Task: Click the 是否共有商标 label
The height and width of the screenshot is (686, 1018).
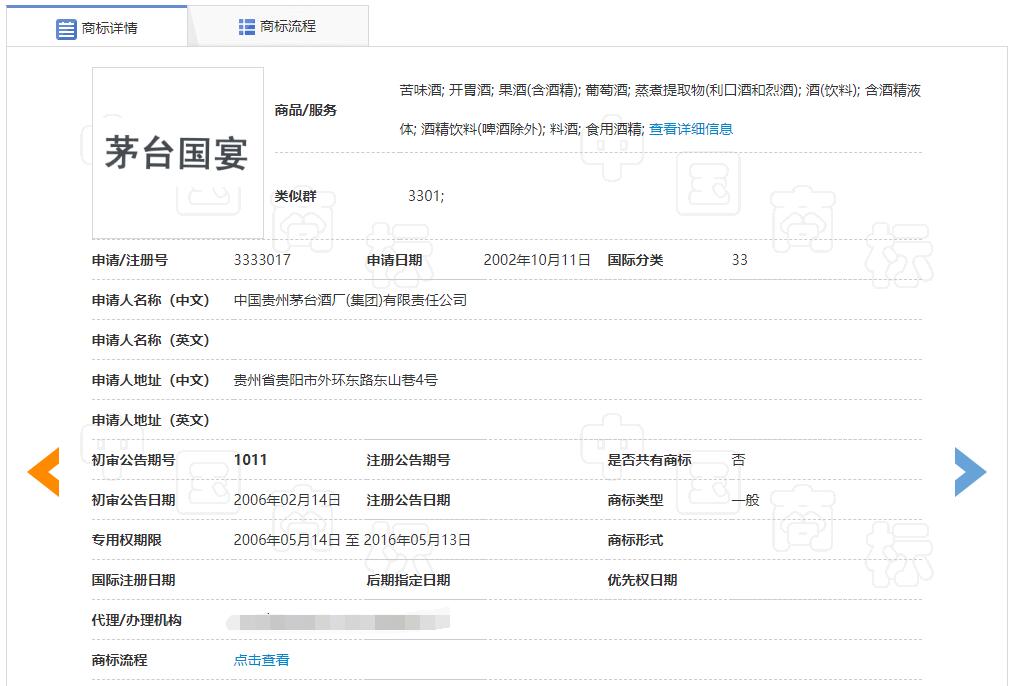Action: coord(649,460)
